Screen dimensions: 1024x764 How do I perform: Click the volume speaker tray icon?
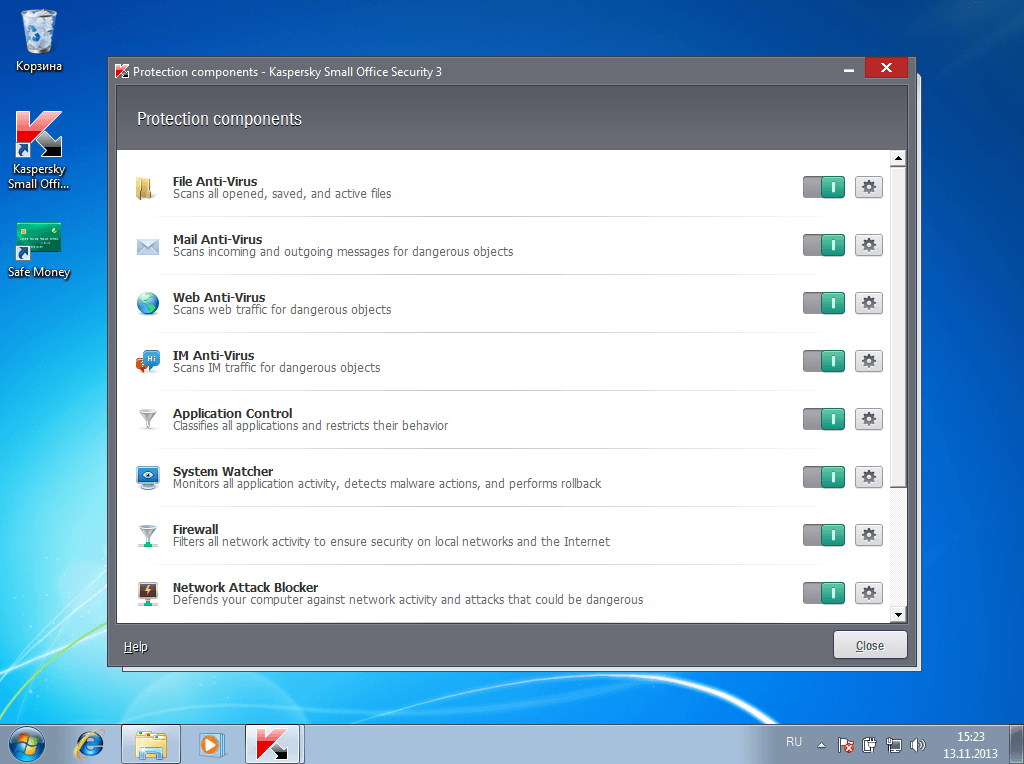[918, 744]
